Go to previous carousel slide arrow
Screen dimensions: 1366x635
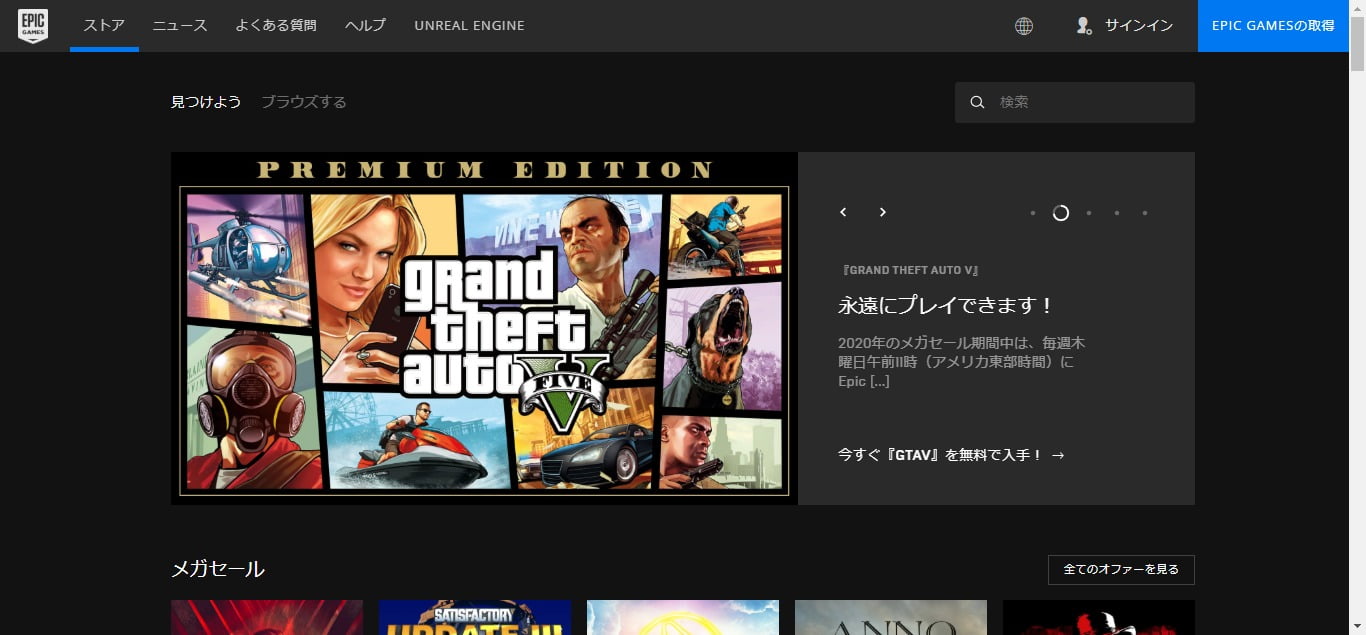point(843,212)
